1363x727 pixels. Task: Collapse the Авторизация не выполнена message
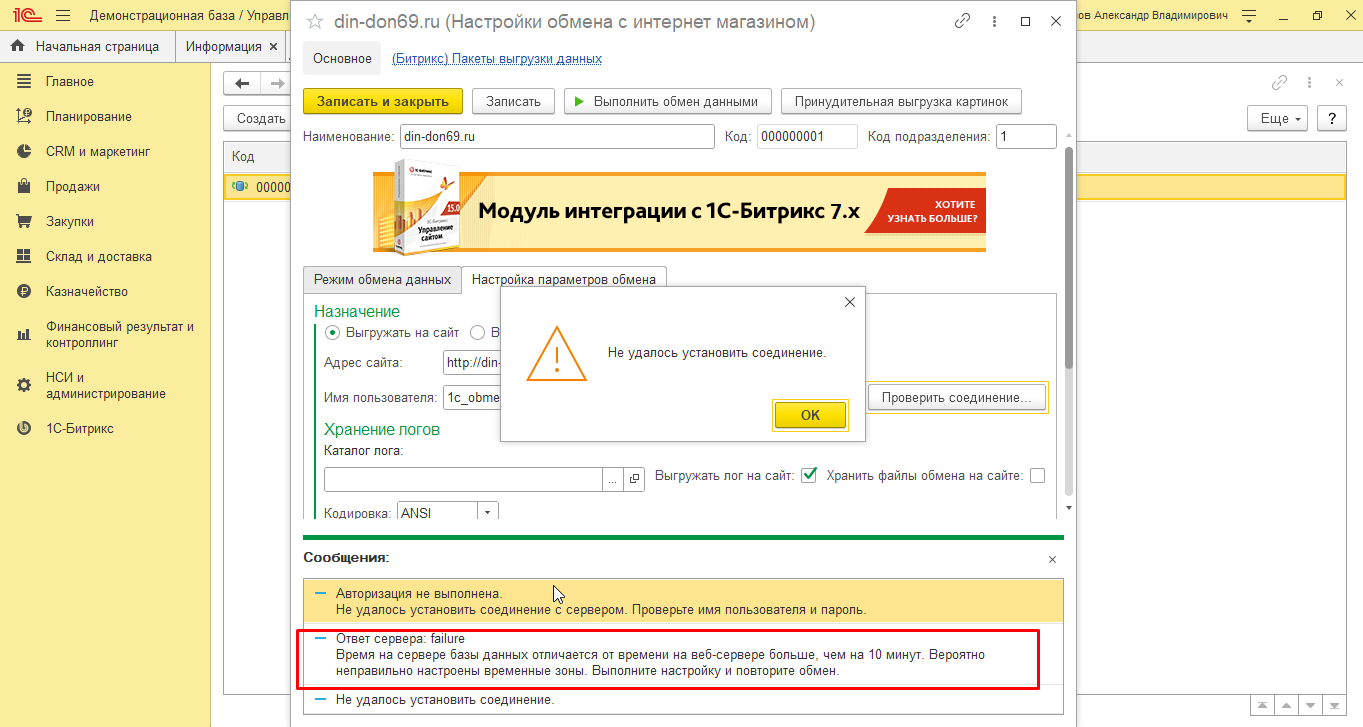[321, 593]
